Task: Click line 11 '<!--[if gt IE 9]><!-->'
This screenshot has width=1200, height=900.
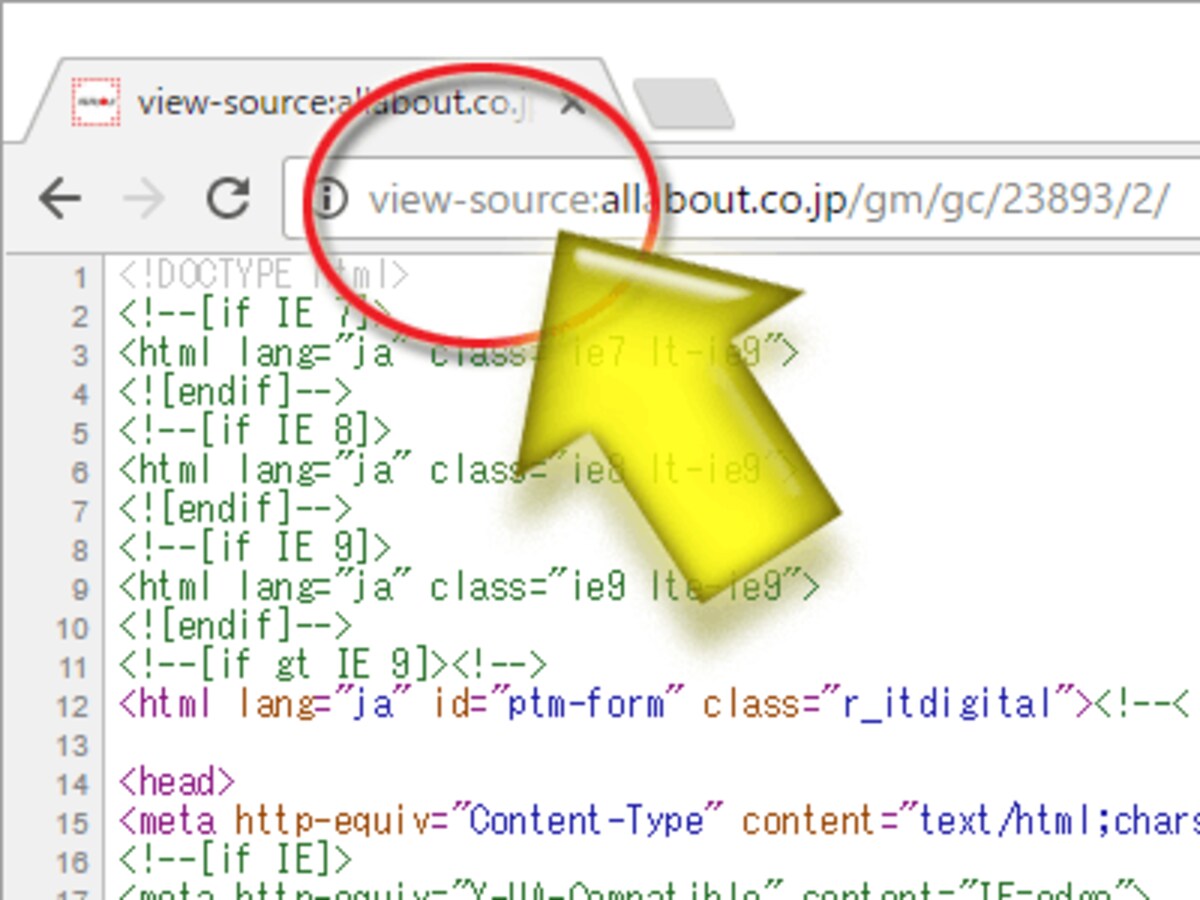Action: click(332, 664)
